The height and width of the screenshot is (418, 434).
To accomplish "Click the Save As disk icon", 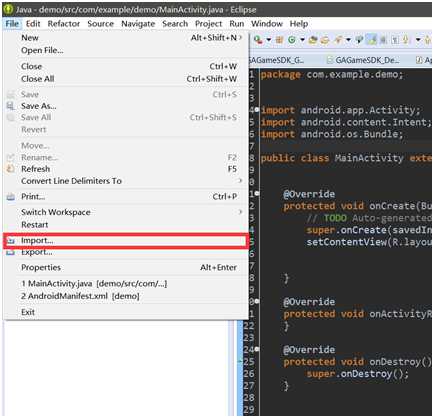I will [11, 106].
